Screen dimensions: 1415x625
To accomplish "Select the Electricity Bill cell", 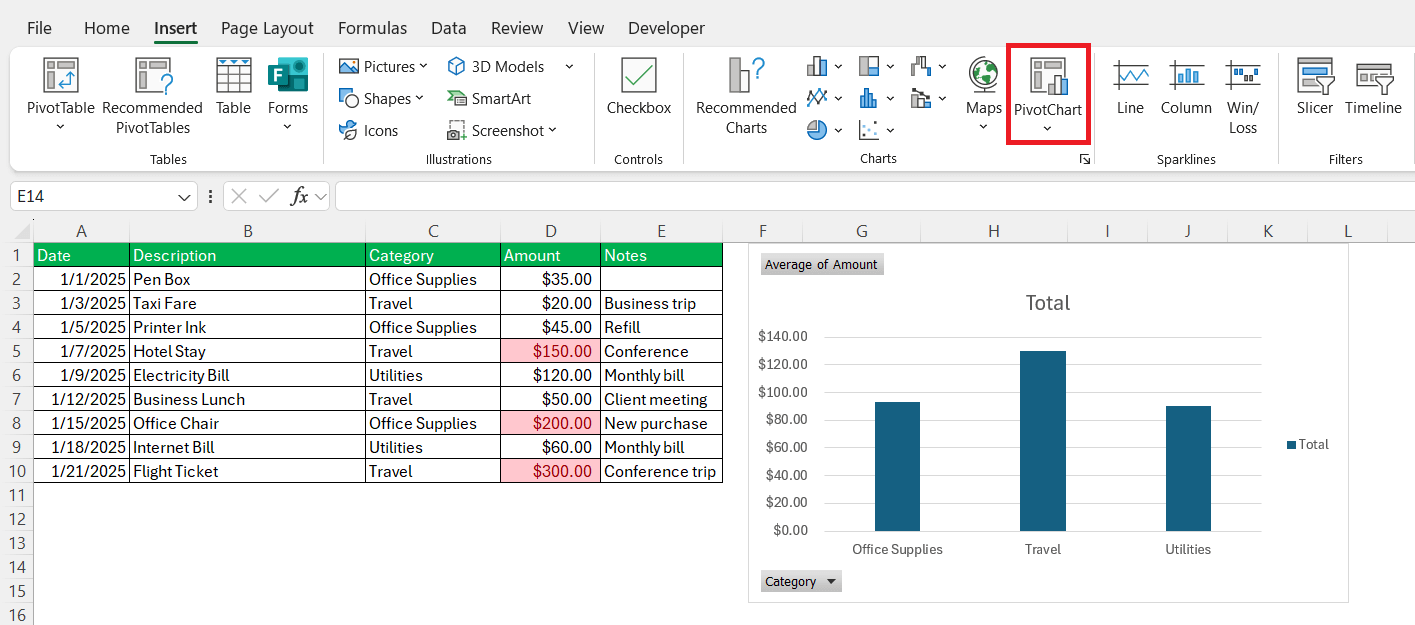I will [x=248, y=375].
